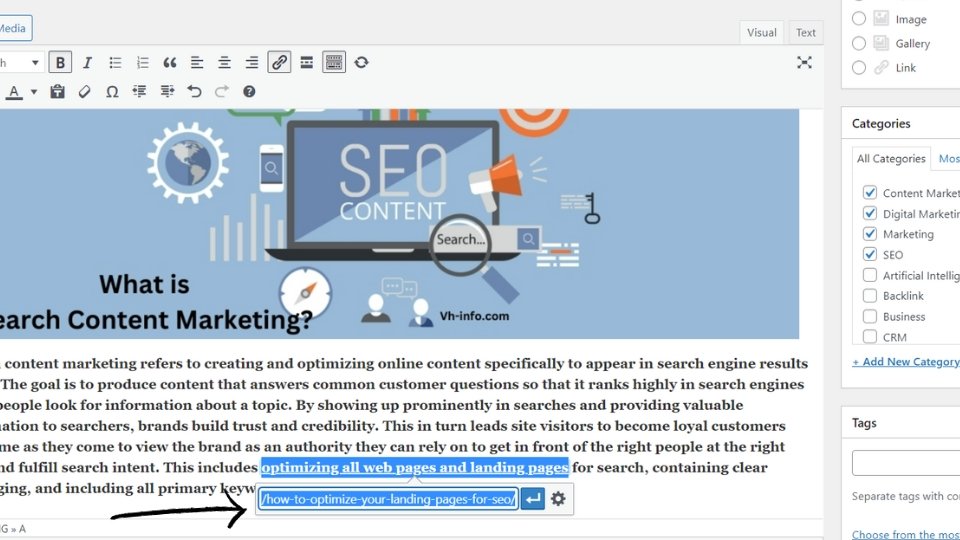Click the tags input field

coord(906,463)
